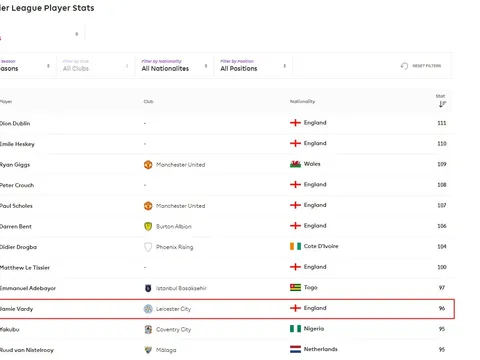
Task: Click Burton Albion club name
Action: click(x=174, y=227)
